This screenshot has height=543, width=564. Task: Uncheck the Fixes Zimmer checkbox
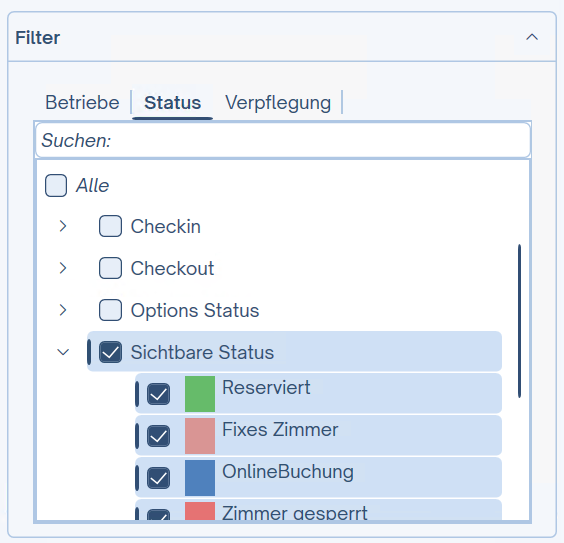click(158, 436)
